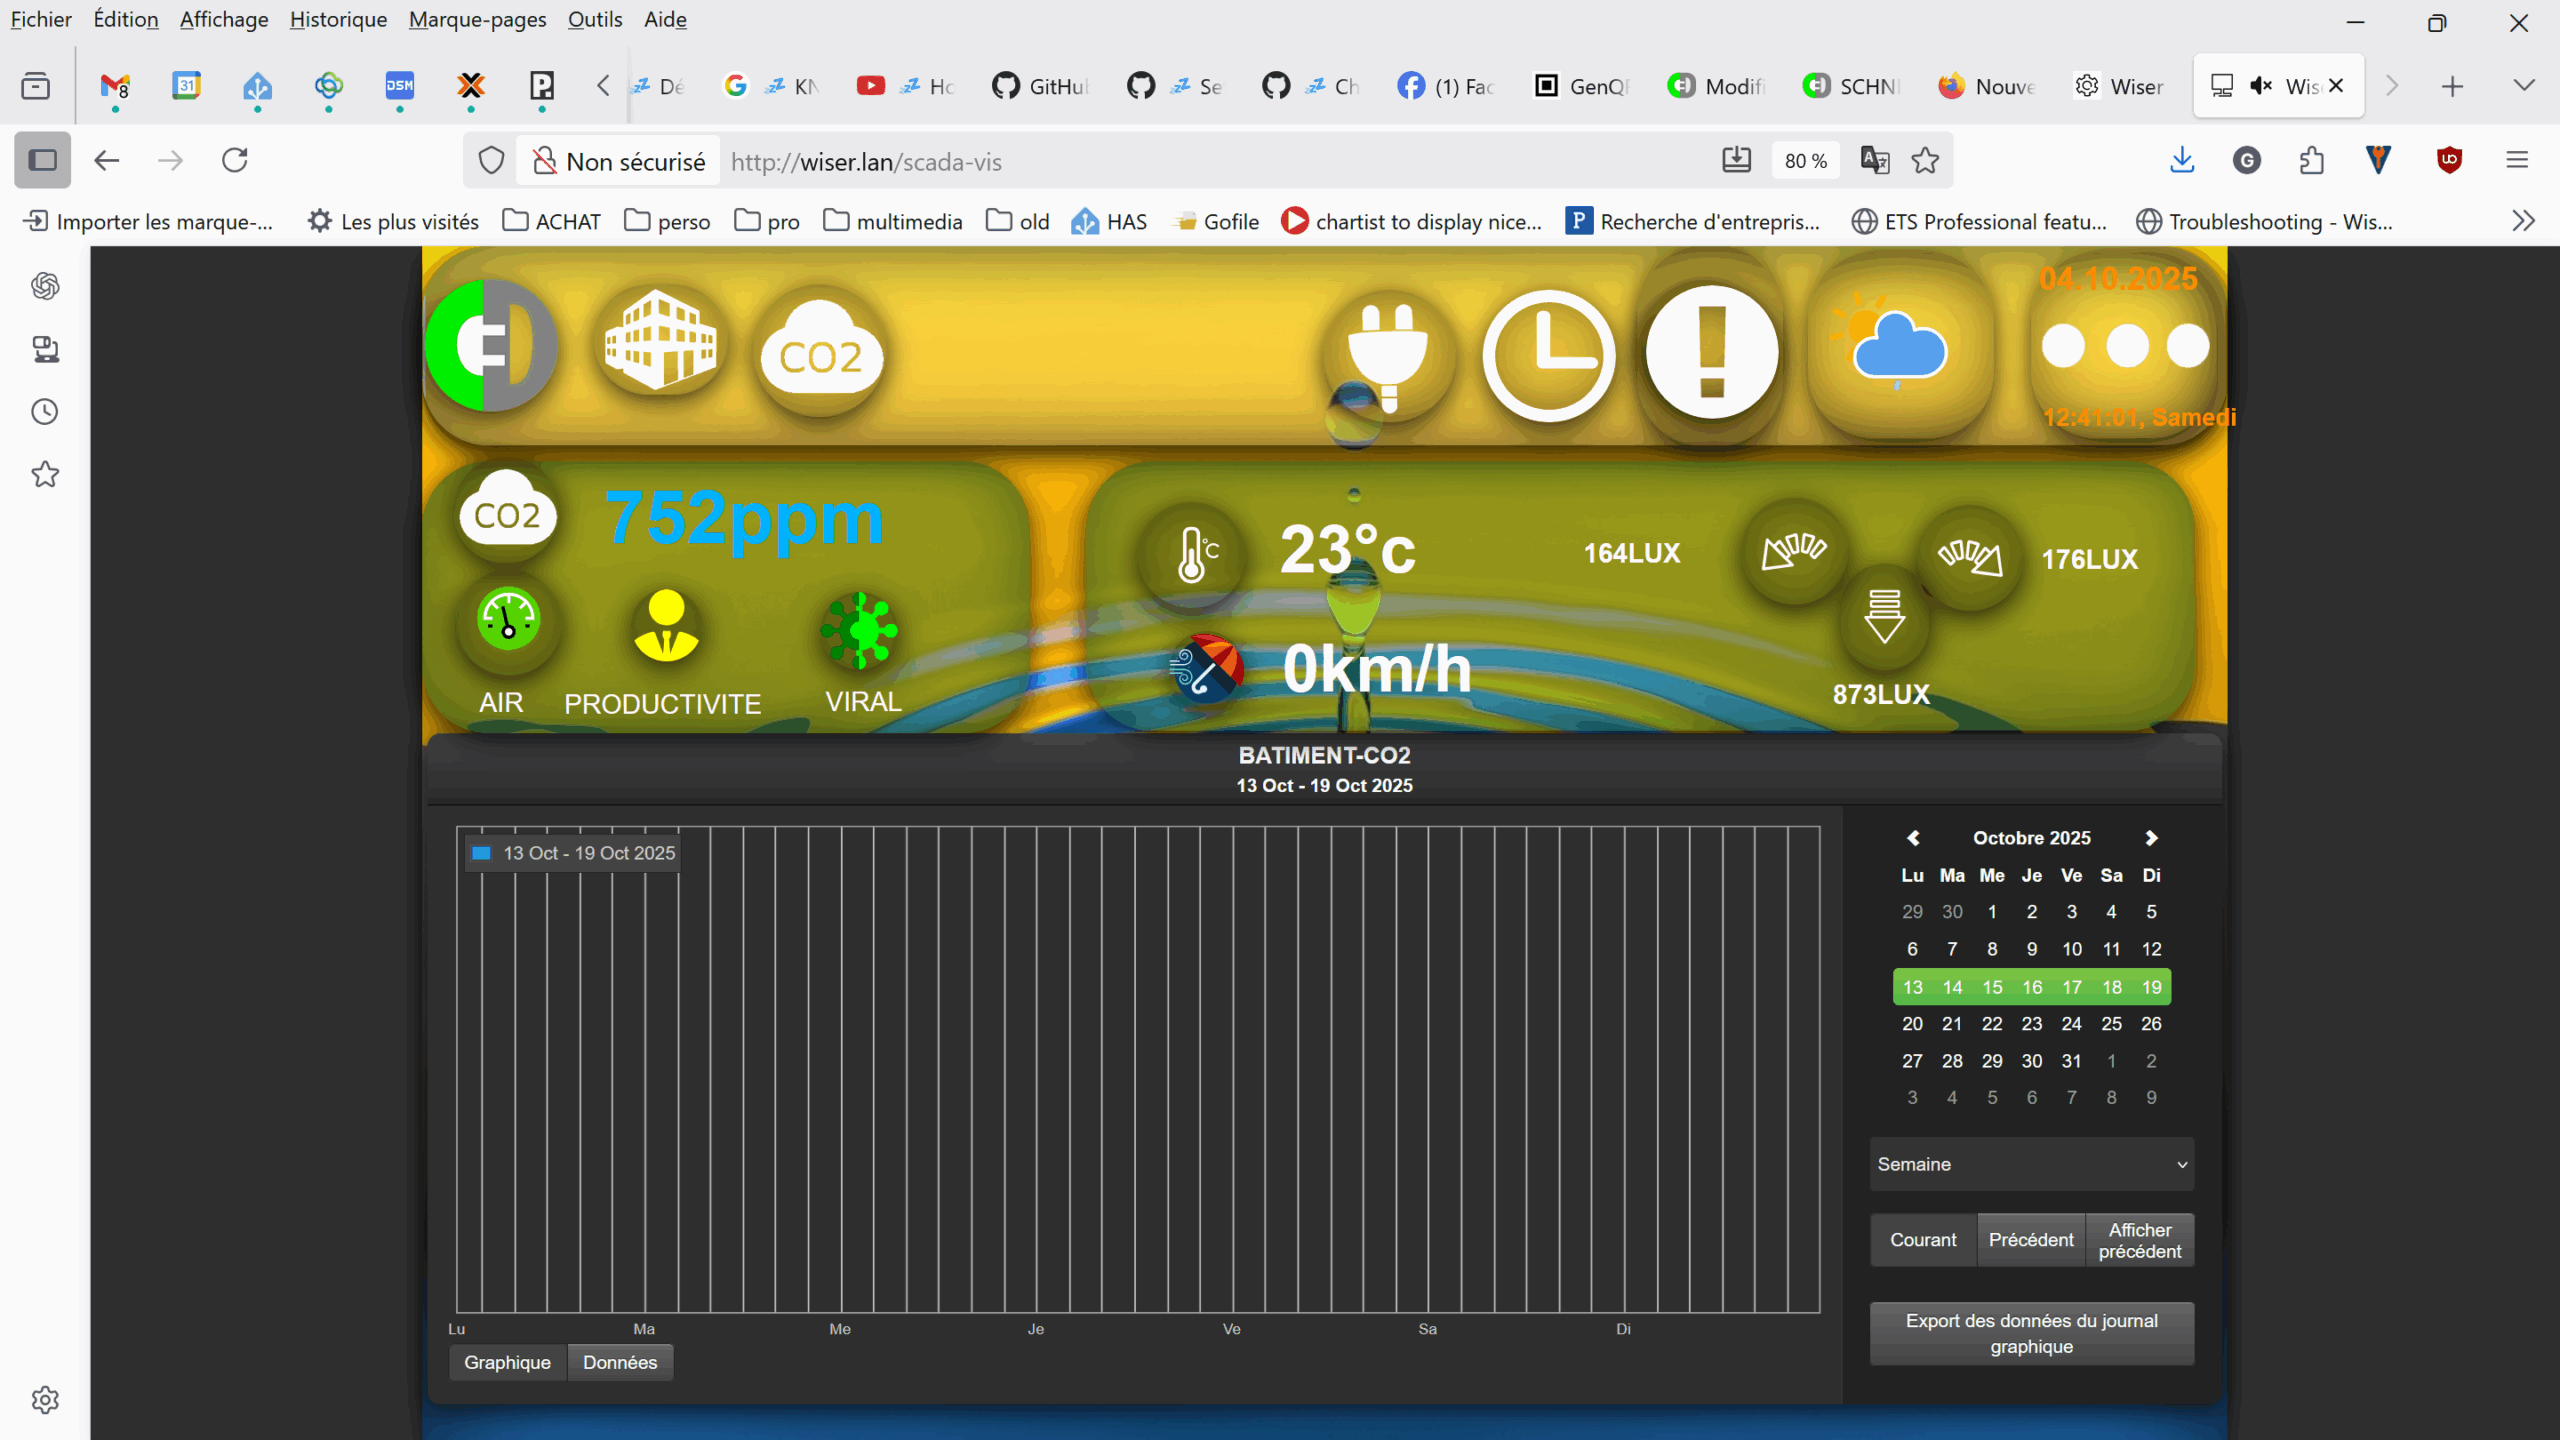Go to next month in calendar
The height and width of the screenshot is (1440, 2560).
coord(2151,838)
